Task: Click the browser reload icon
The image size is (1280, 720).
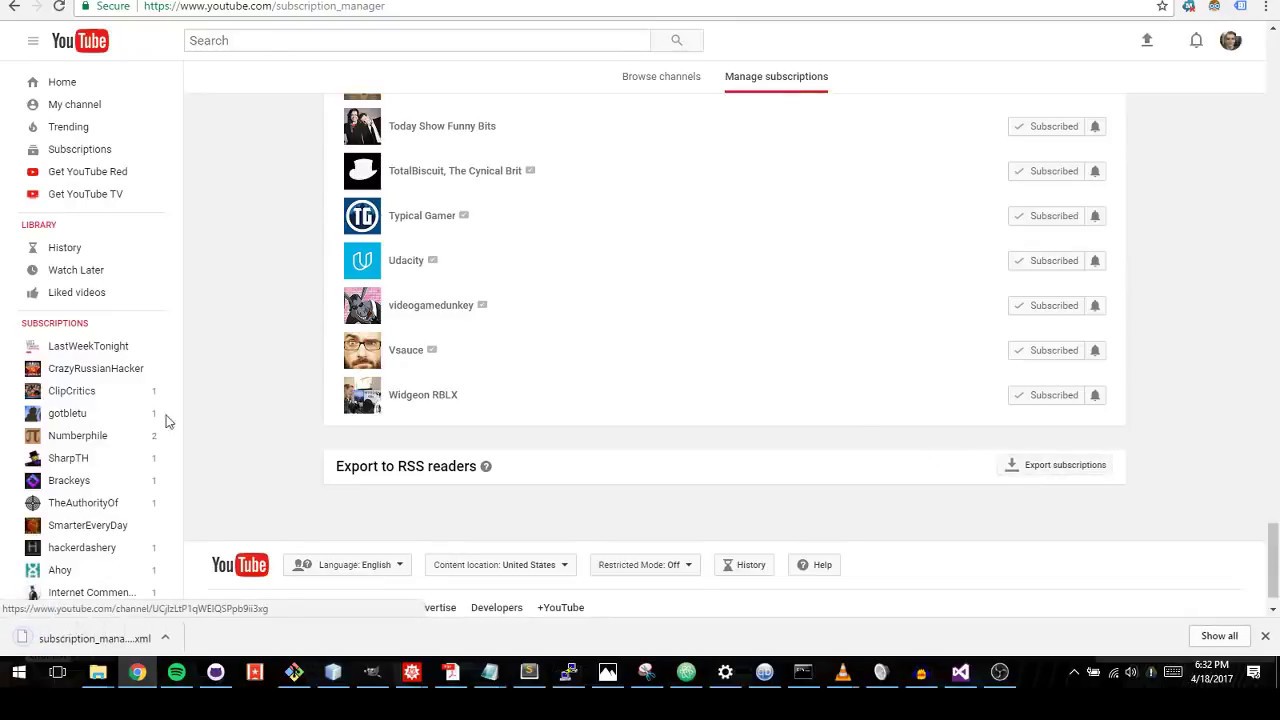Action: [x=59, y=6]
